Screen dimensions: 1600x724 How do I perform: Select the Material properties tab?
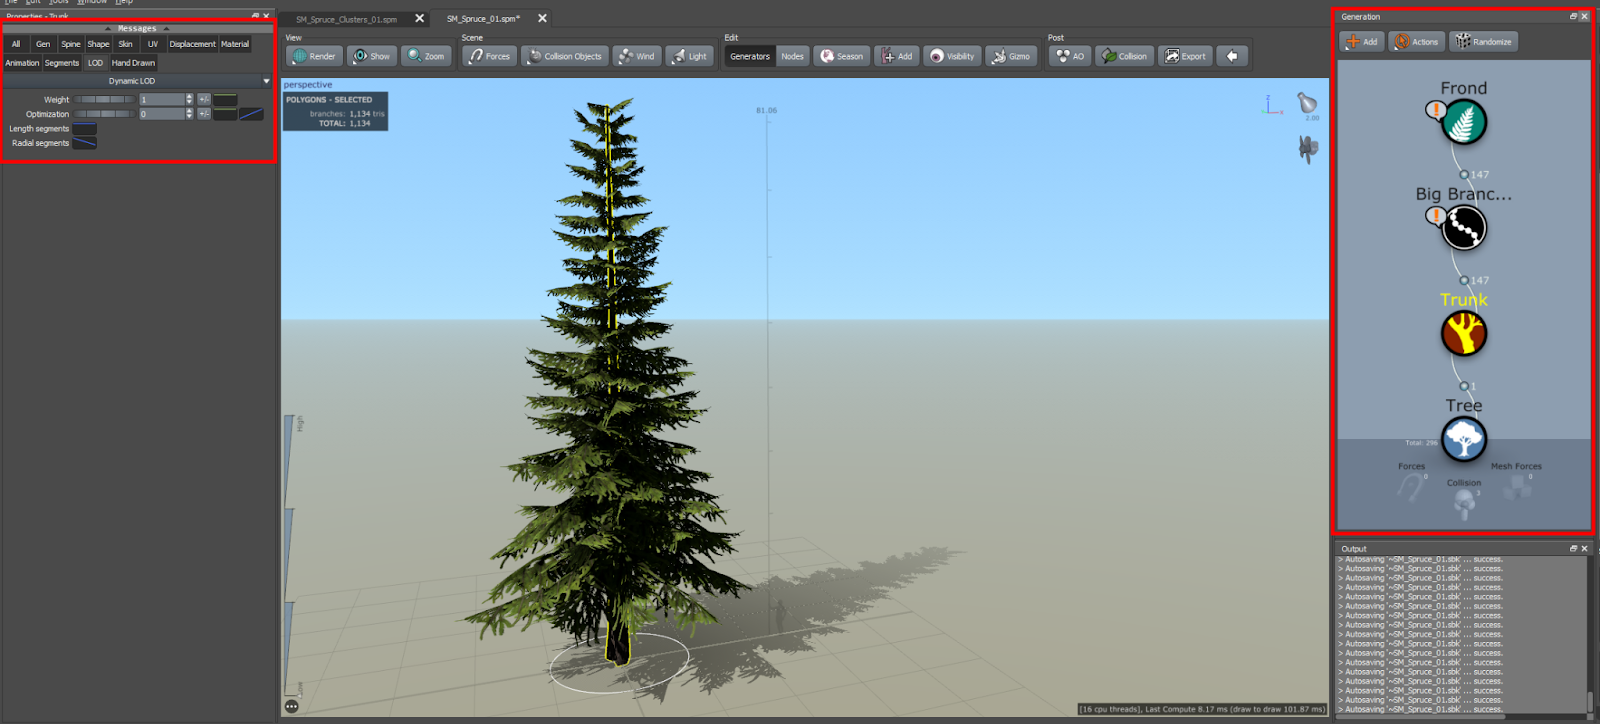[235, 44]
